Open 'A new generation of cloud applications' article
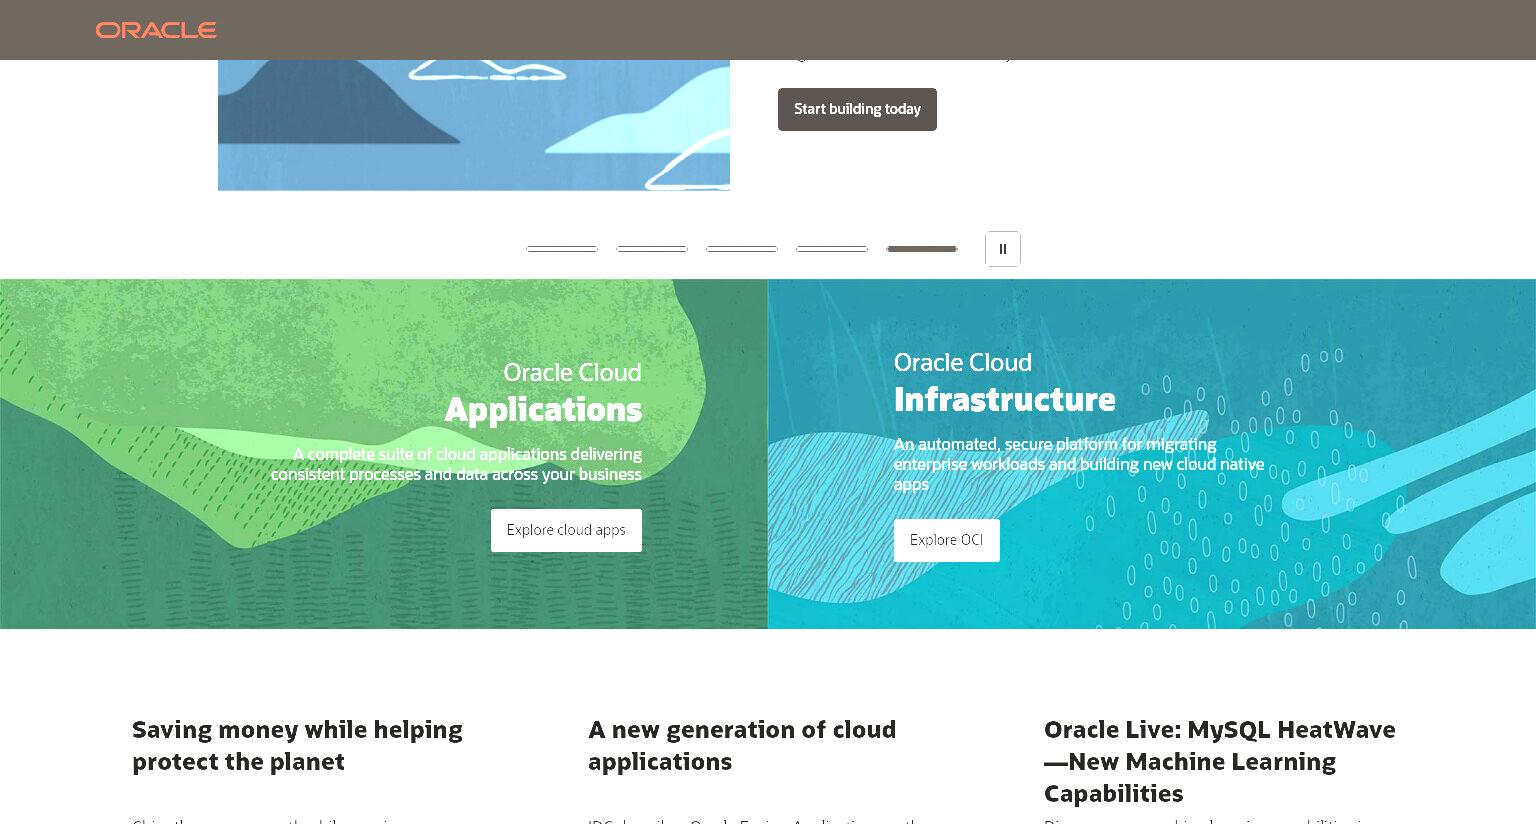Image resolution: width=1536 pixels, height=824 pixels. click(x=742, y=745)
